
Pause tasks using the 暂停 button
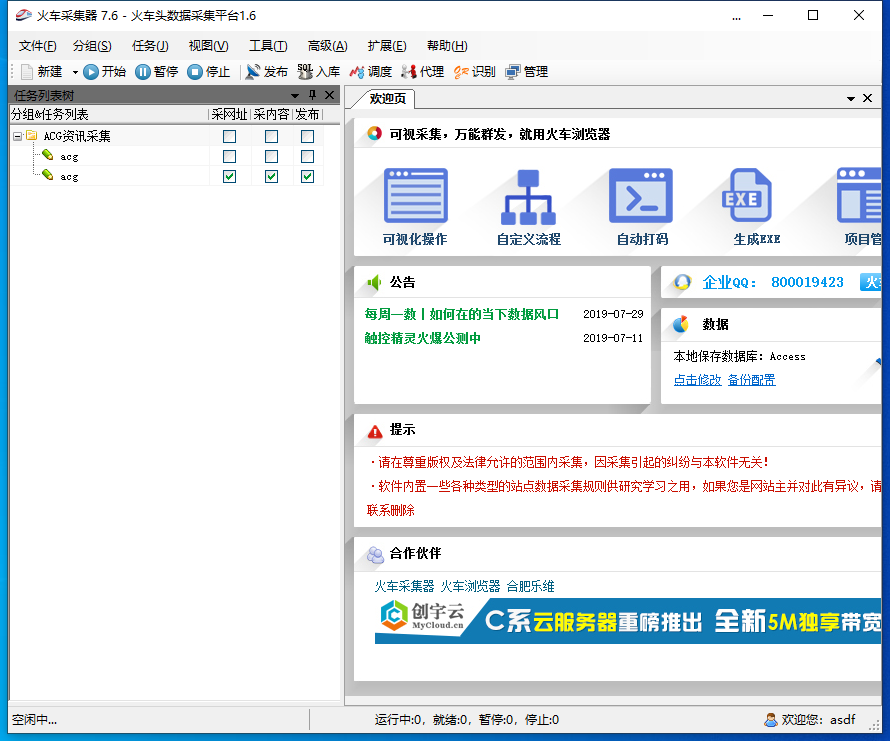(x=157, y=72)
